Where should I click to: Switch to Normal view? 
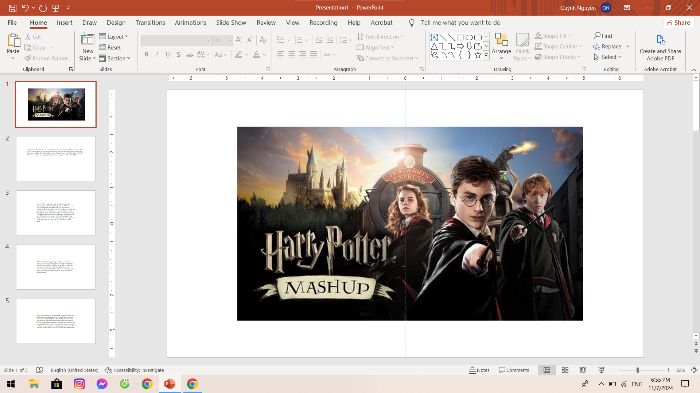[x=546, y=370]
